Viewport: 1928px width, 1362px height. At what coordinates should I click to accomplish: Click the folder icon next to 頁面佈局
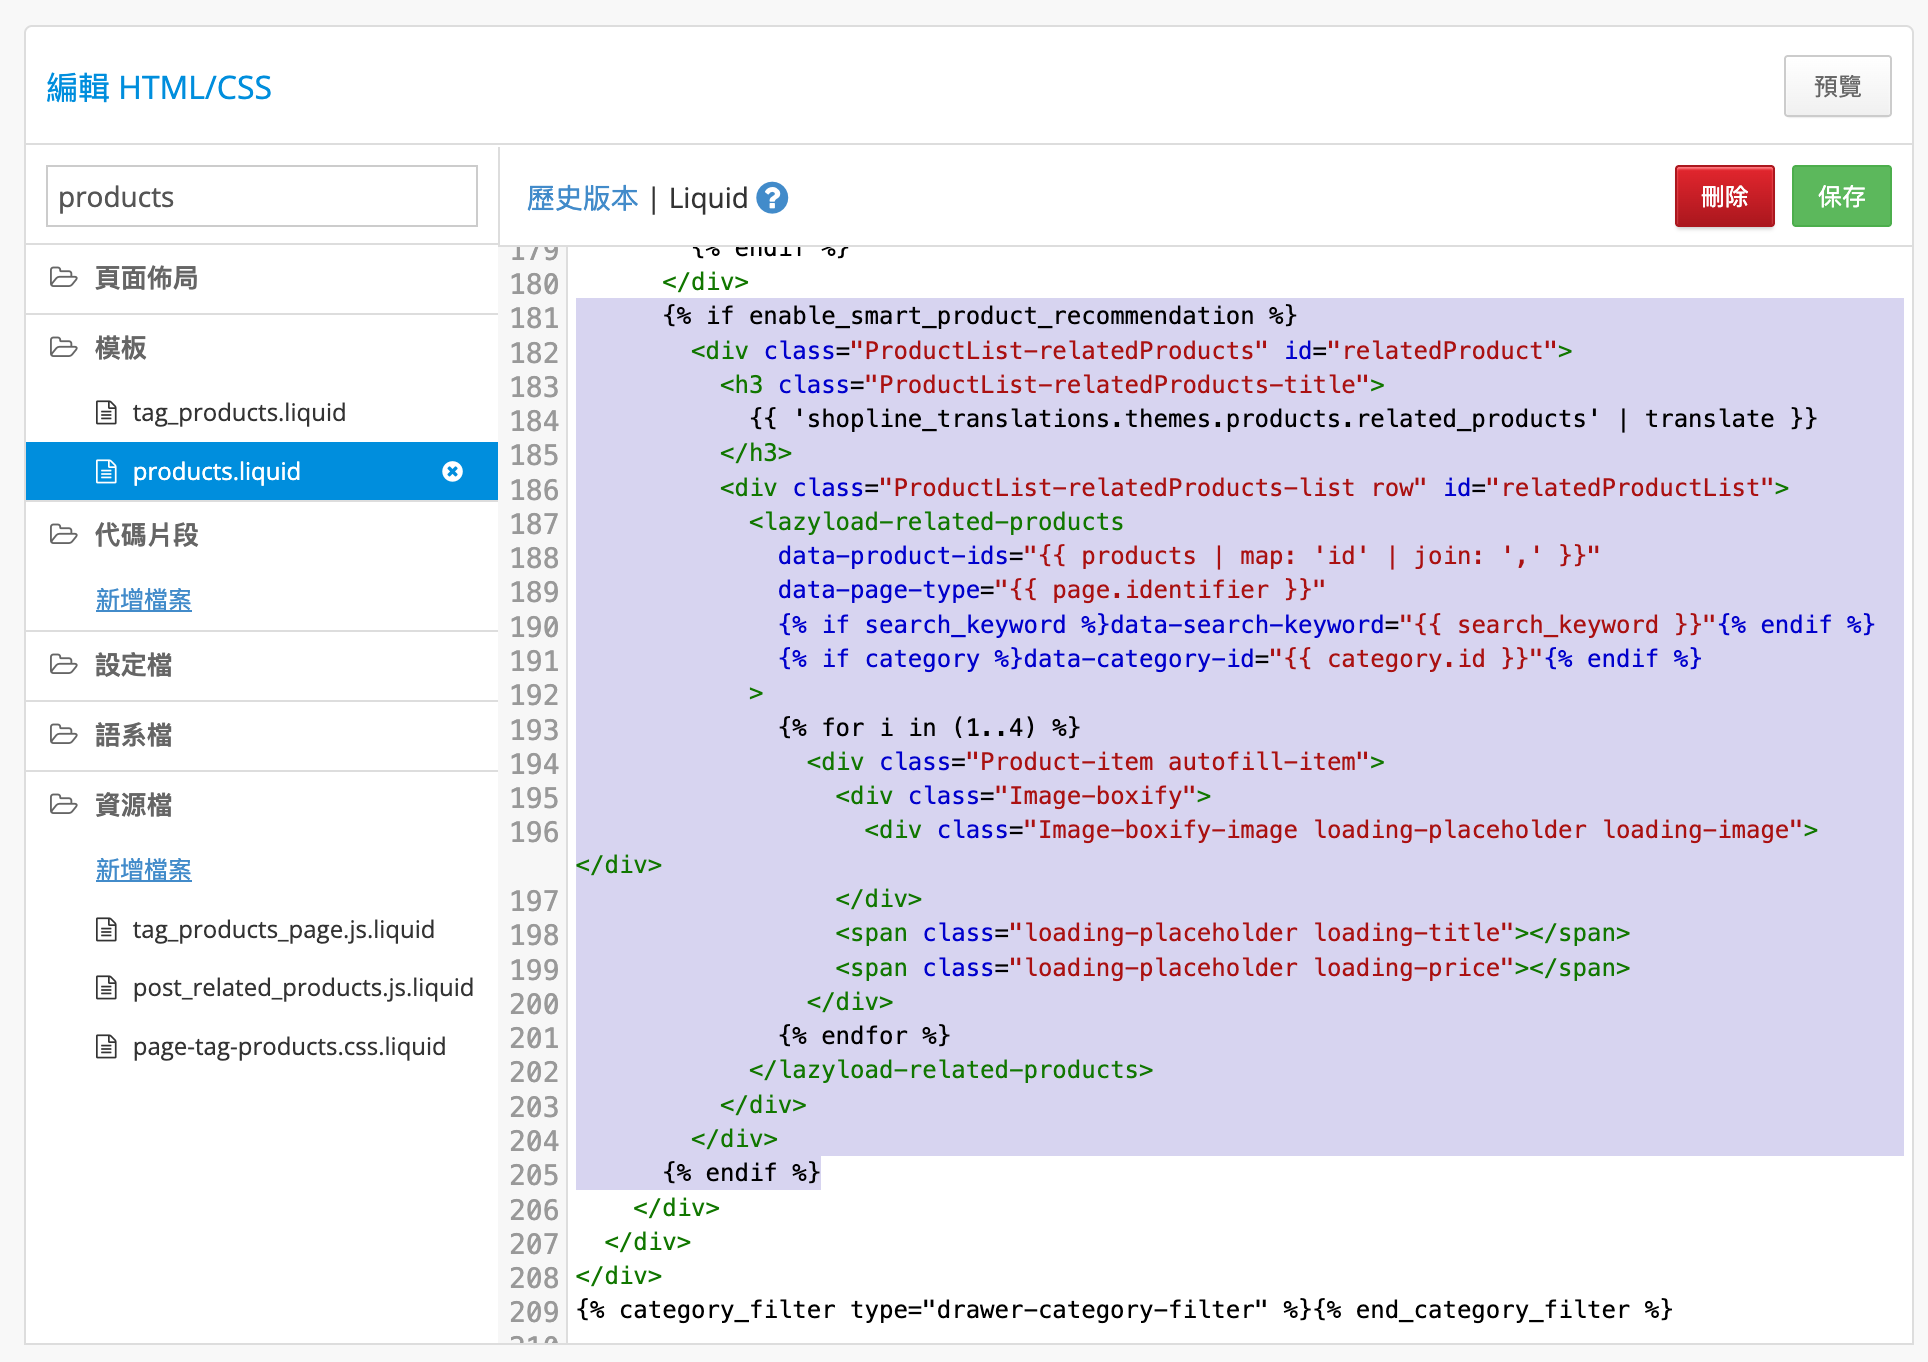64,277
